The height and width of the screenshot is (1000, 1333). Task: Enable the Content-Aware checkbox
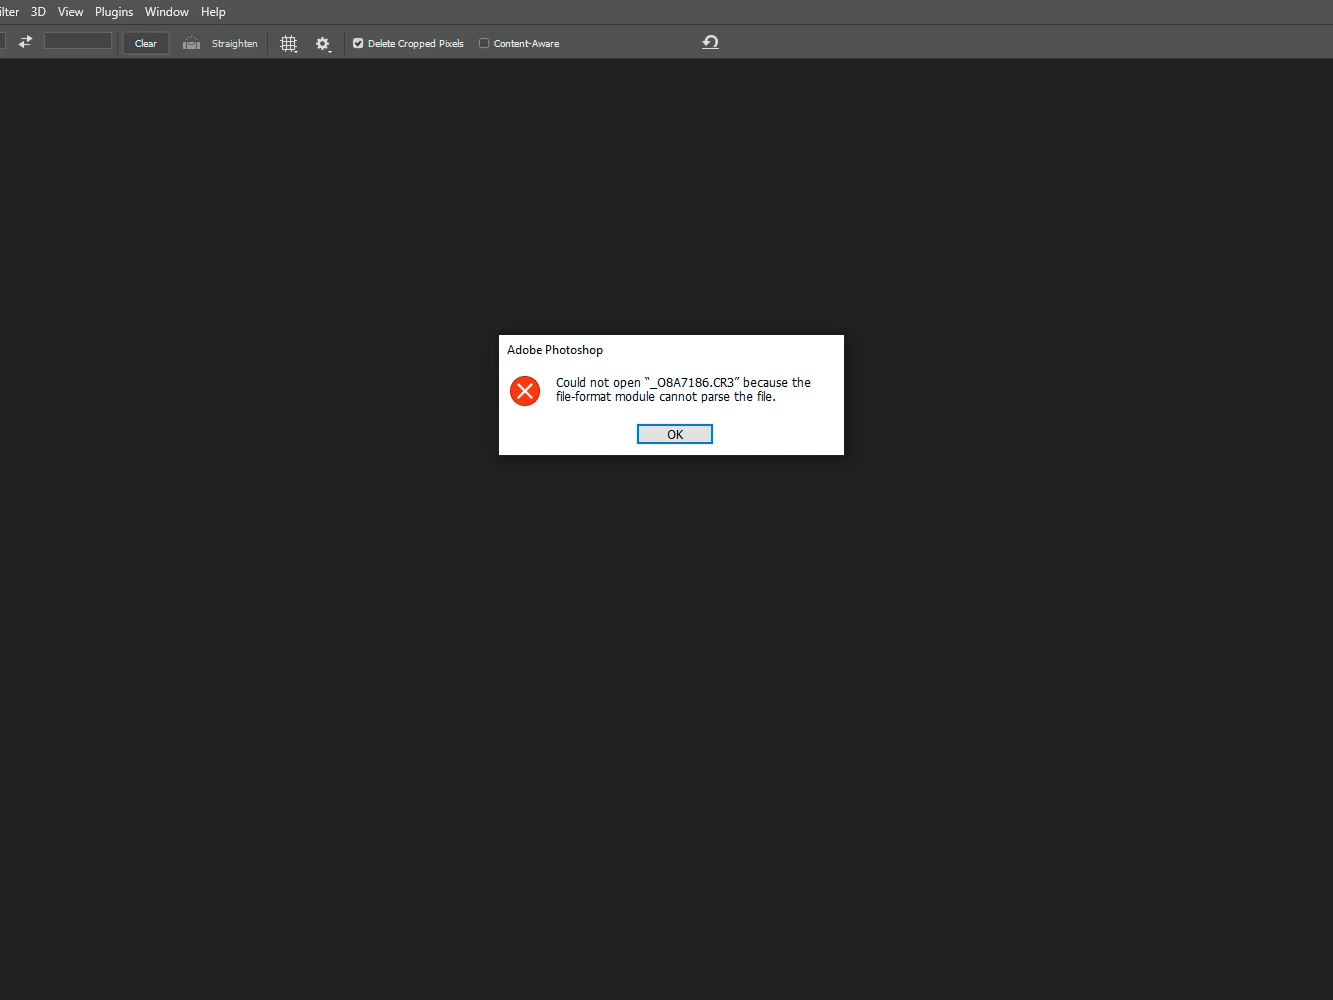tap(484, 43)
